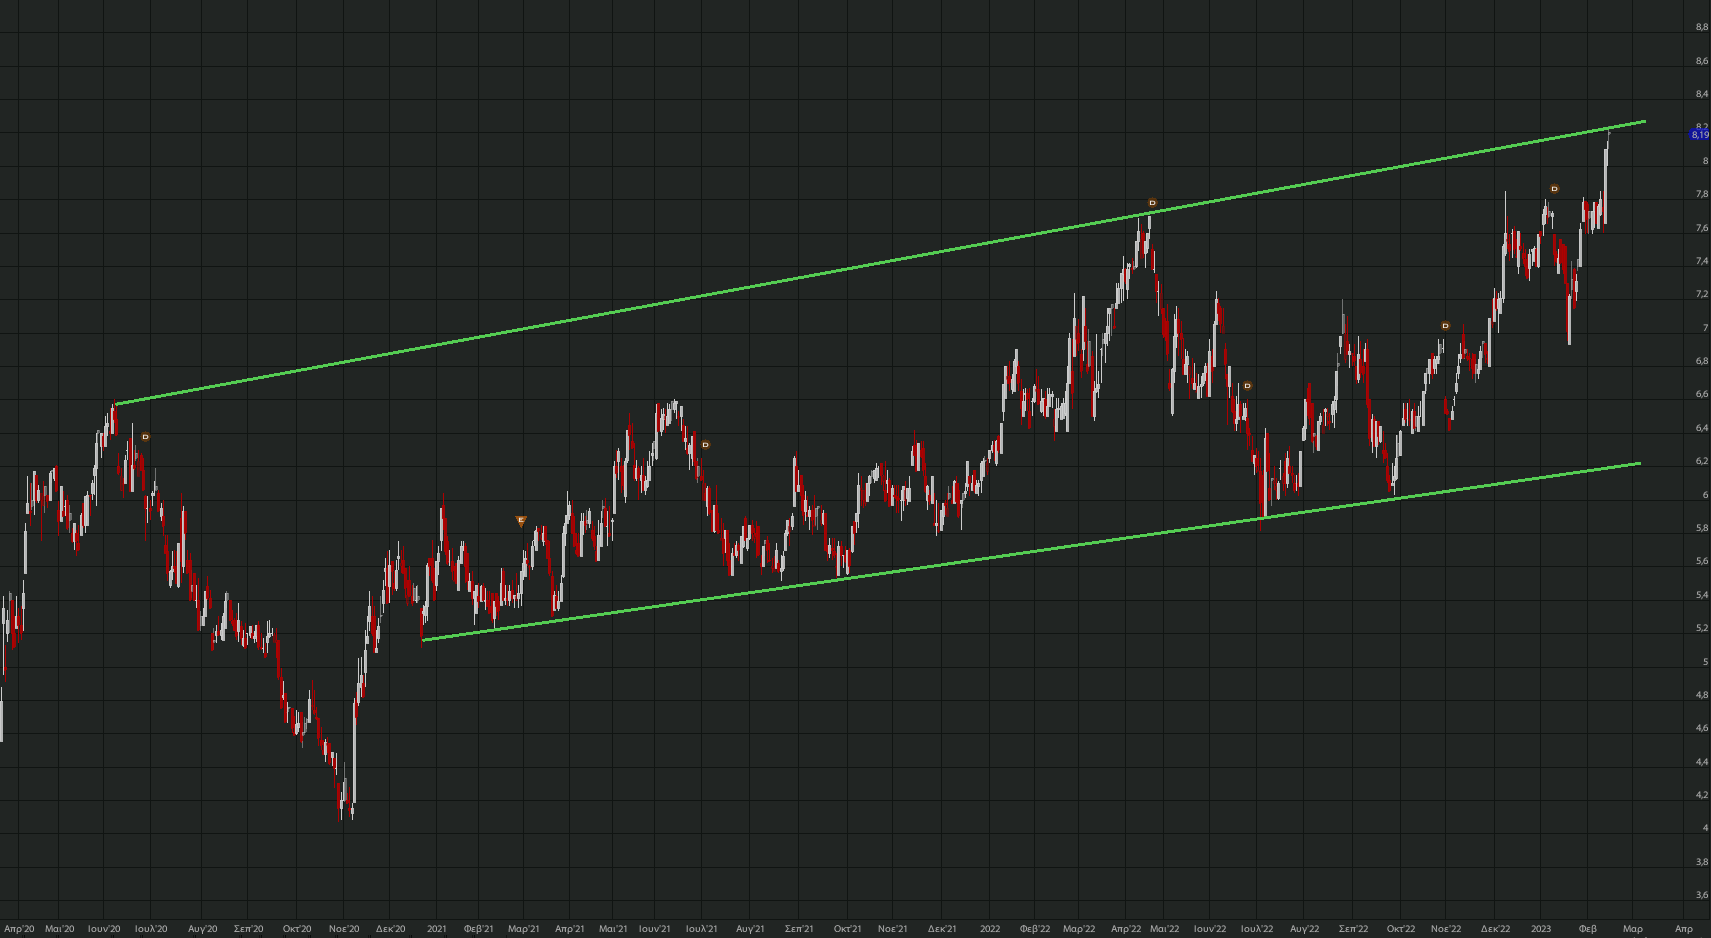Click the Μαι'20 date label

[60, 929]
